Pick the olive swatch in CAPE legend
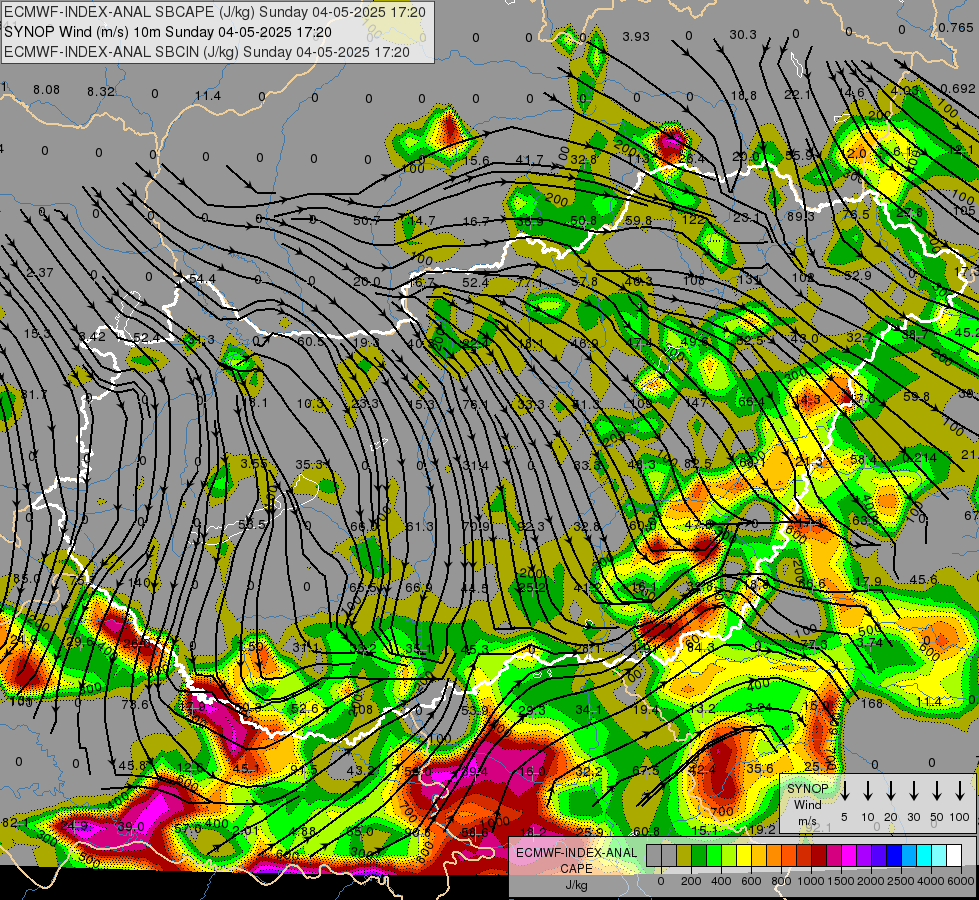979x900 pixels. point(684,856)
